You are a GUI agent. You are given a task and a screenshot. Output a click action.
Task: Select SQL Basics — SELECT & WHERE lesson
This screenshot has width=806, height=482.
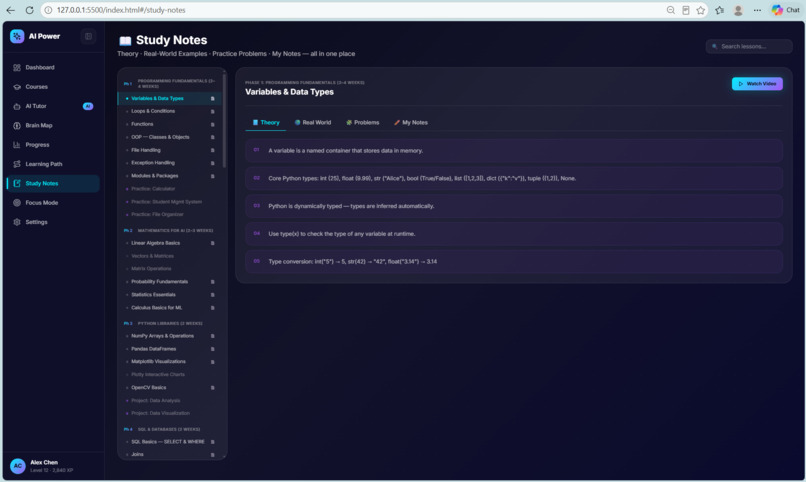click(x=170, y=442)
